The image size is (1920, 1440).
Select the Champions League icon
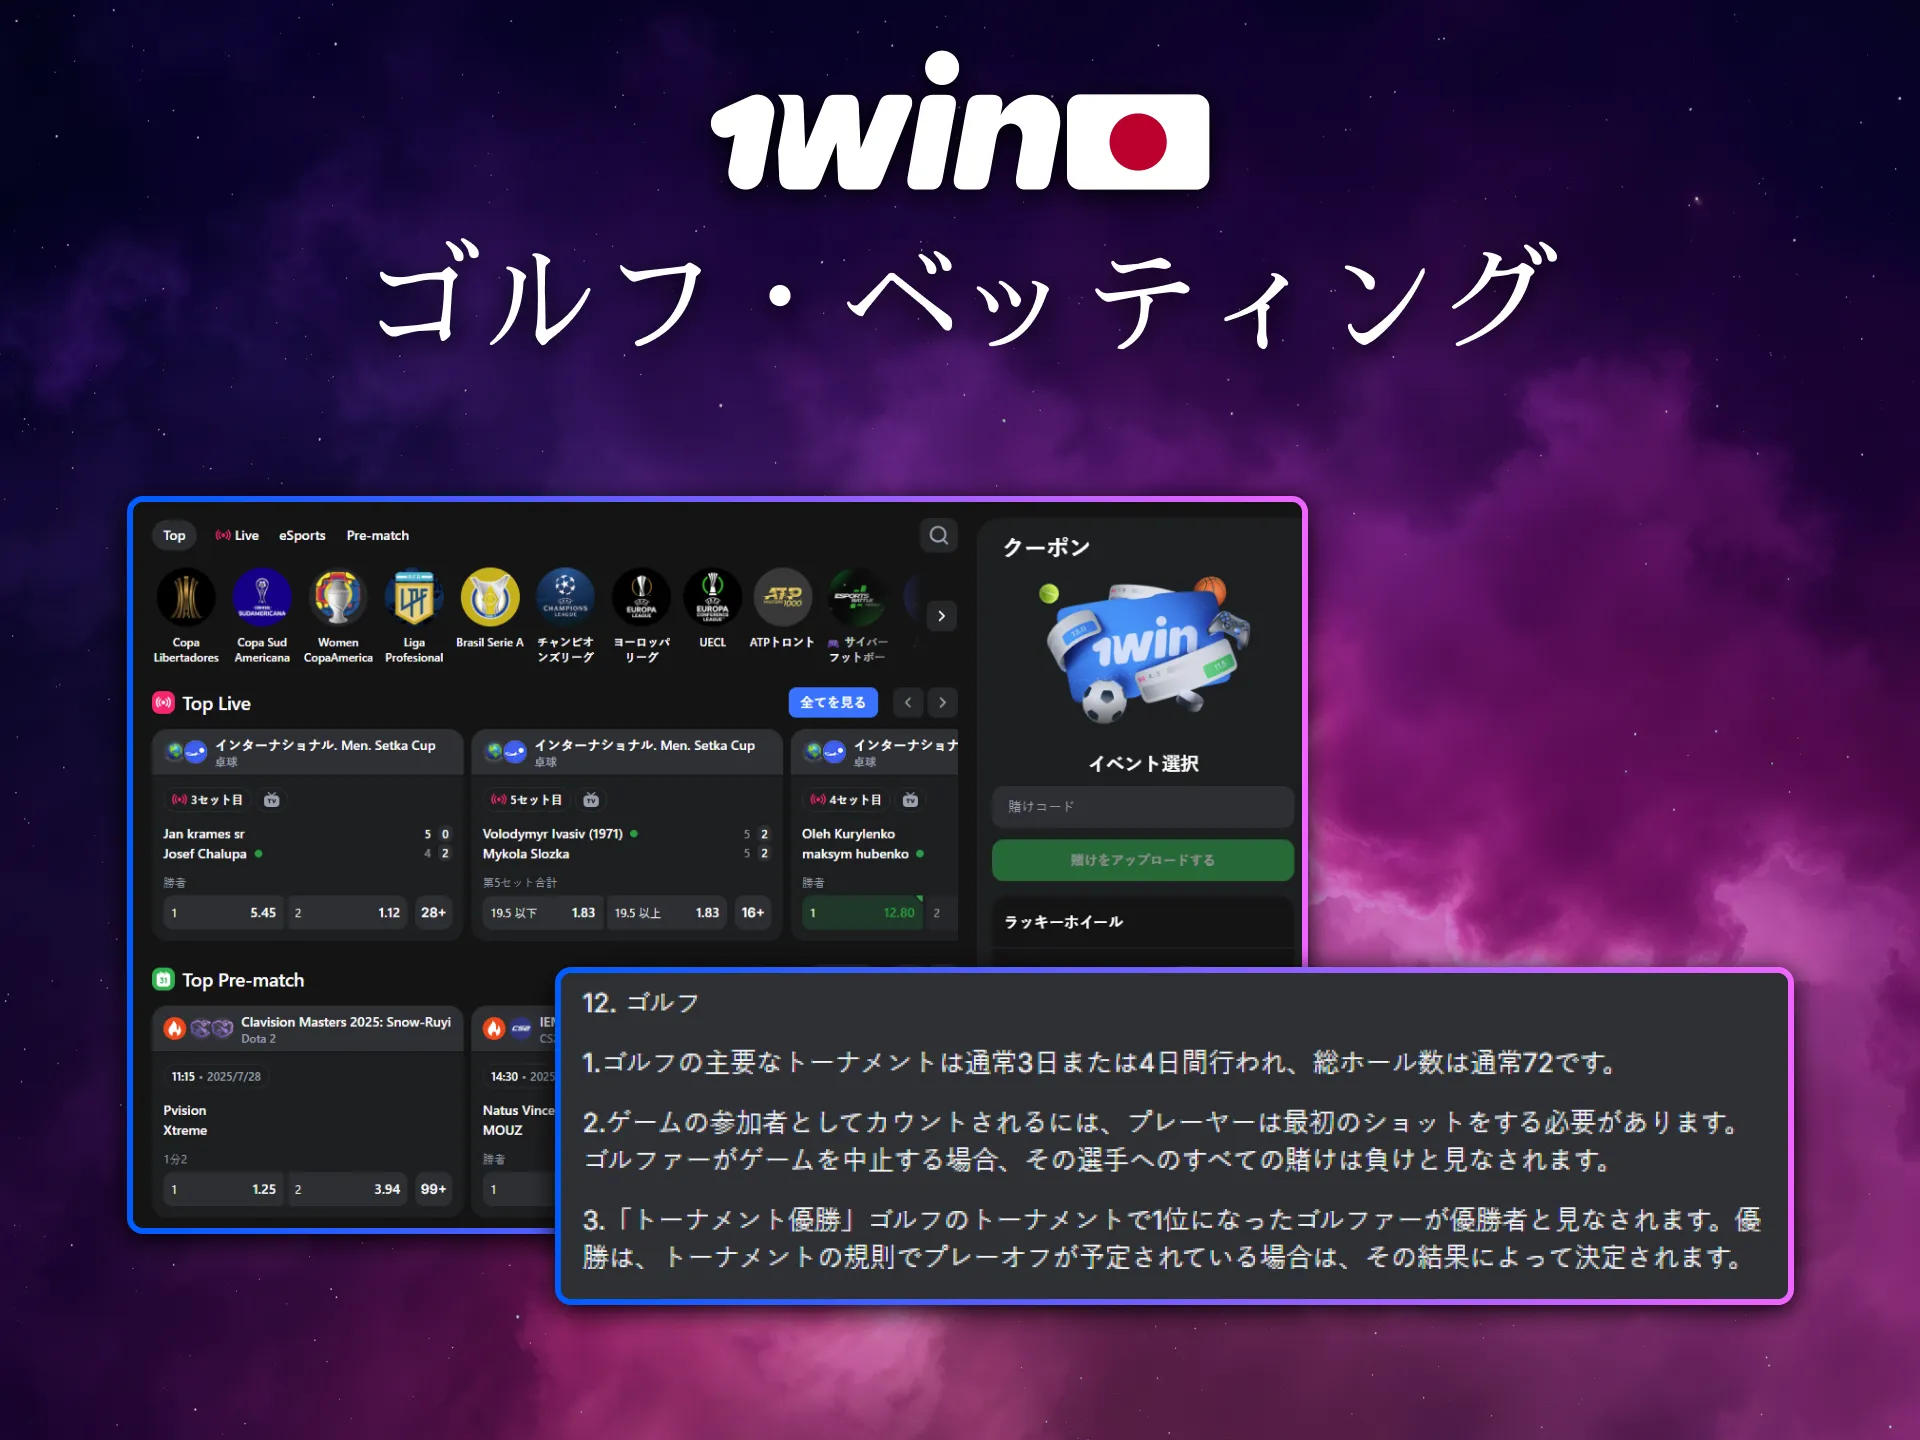565,597
